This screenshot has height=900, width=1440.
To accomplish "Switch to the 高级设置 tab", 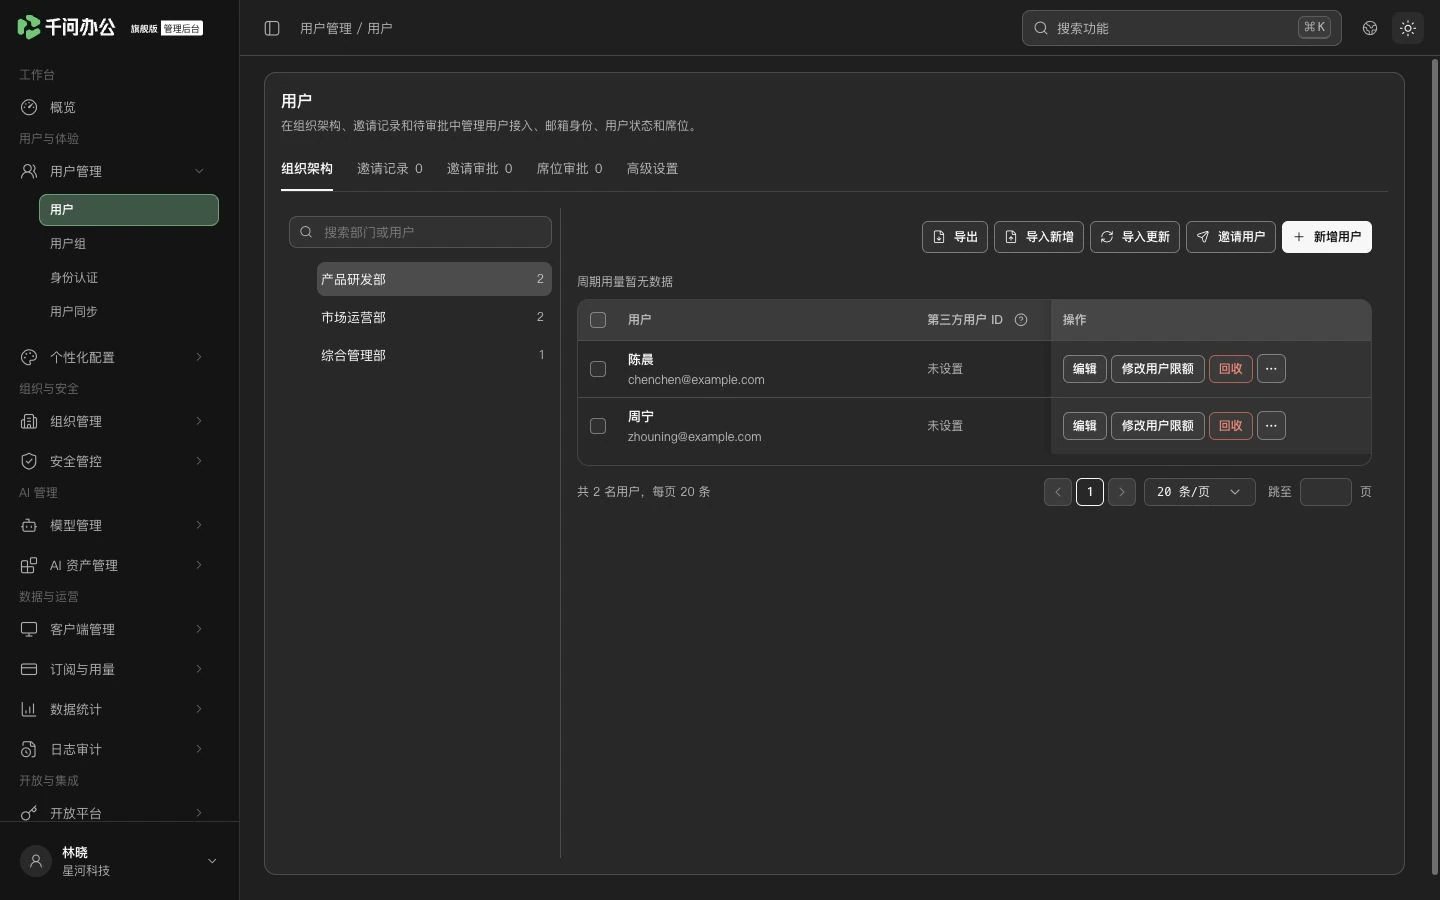I will [x=652, y=169].
